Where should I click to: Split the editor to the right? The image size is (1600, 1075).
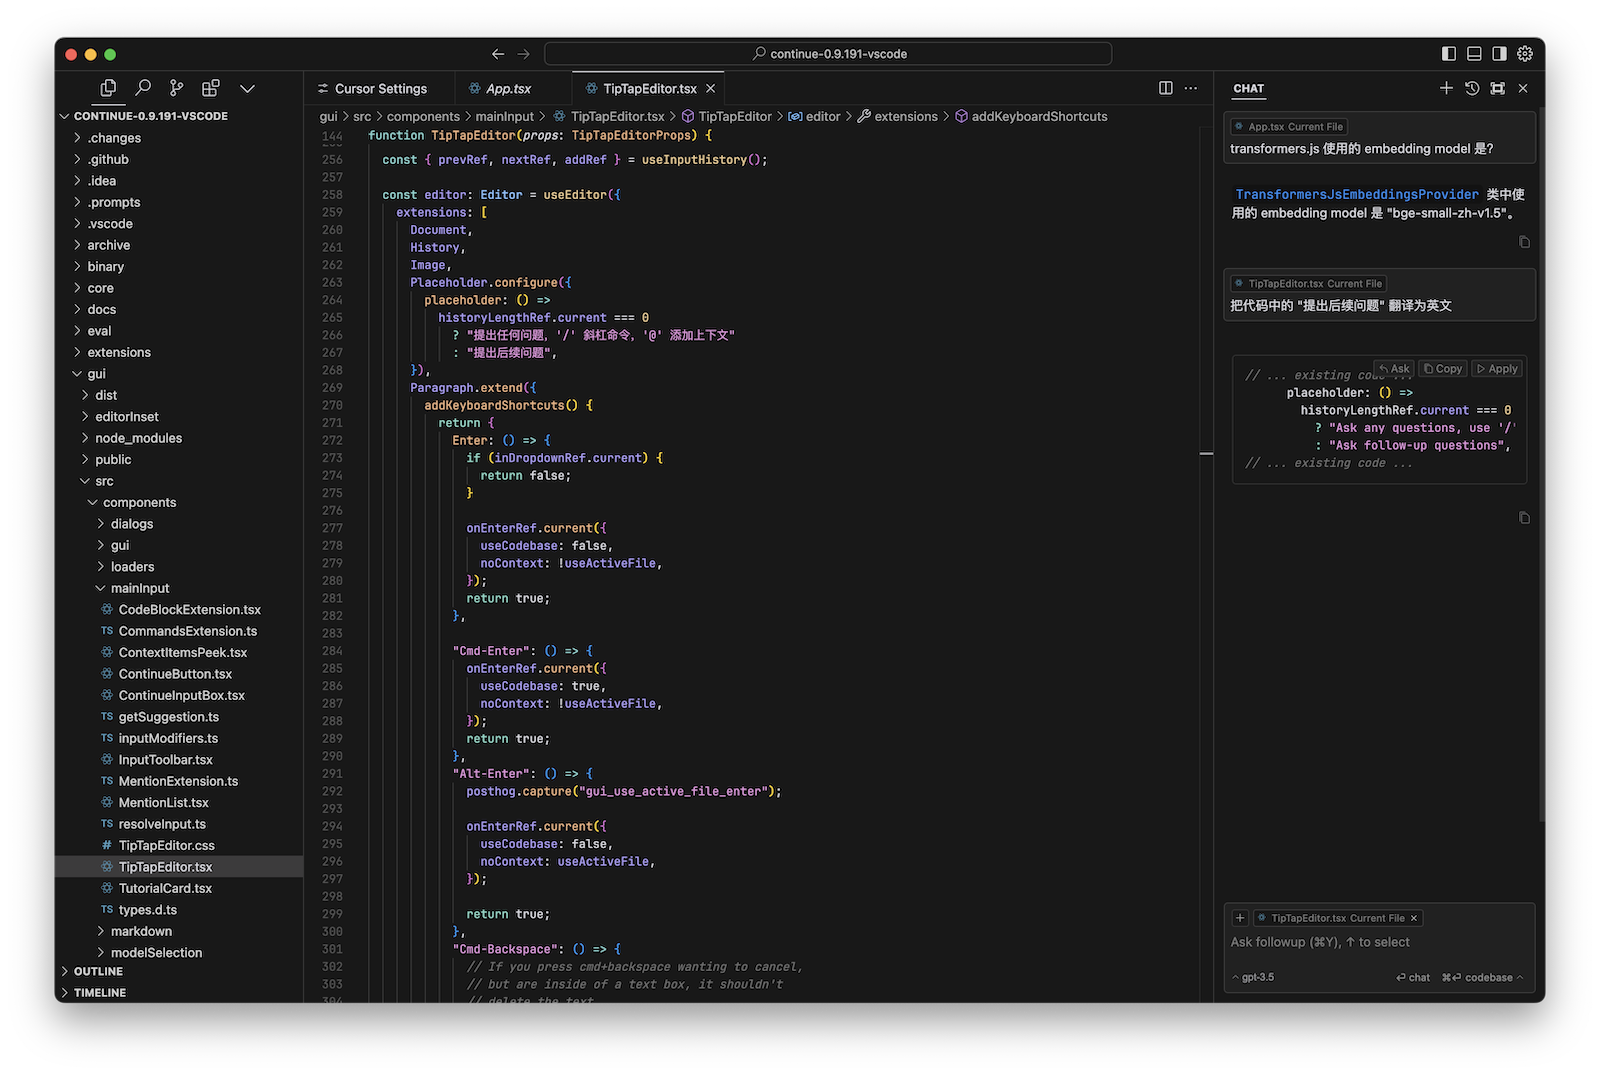click(1165, 88)
